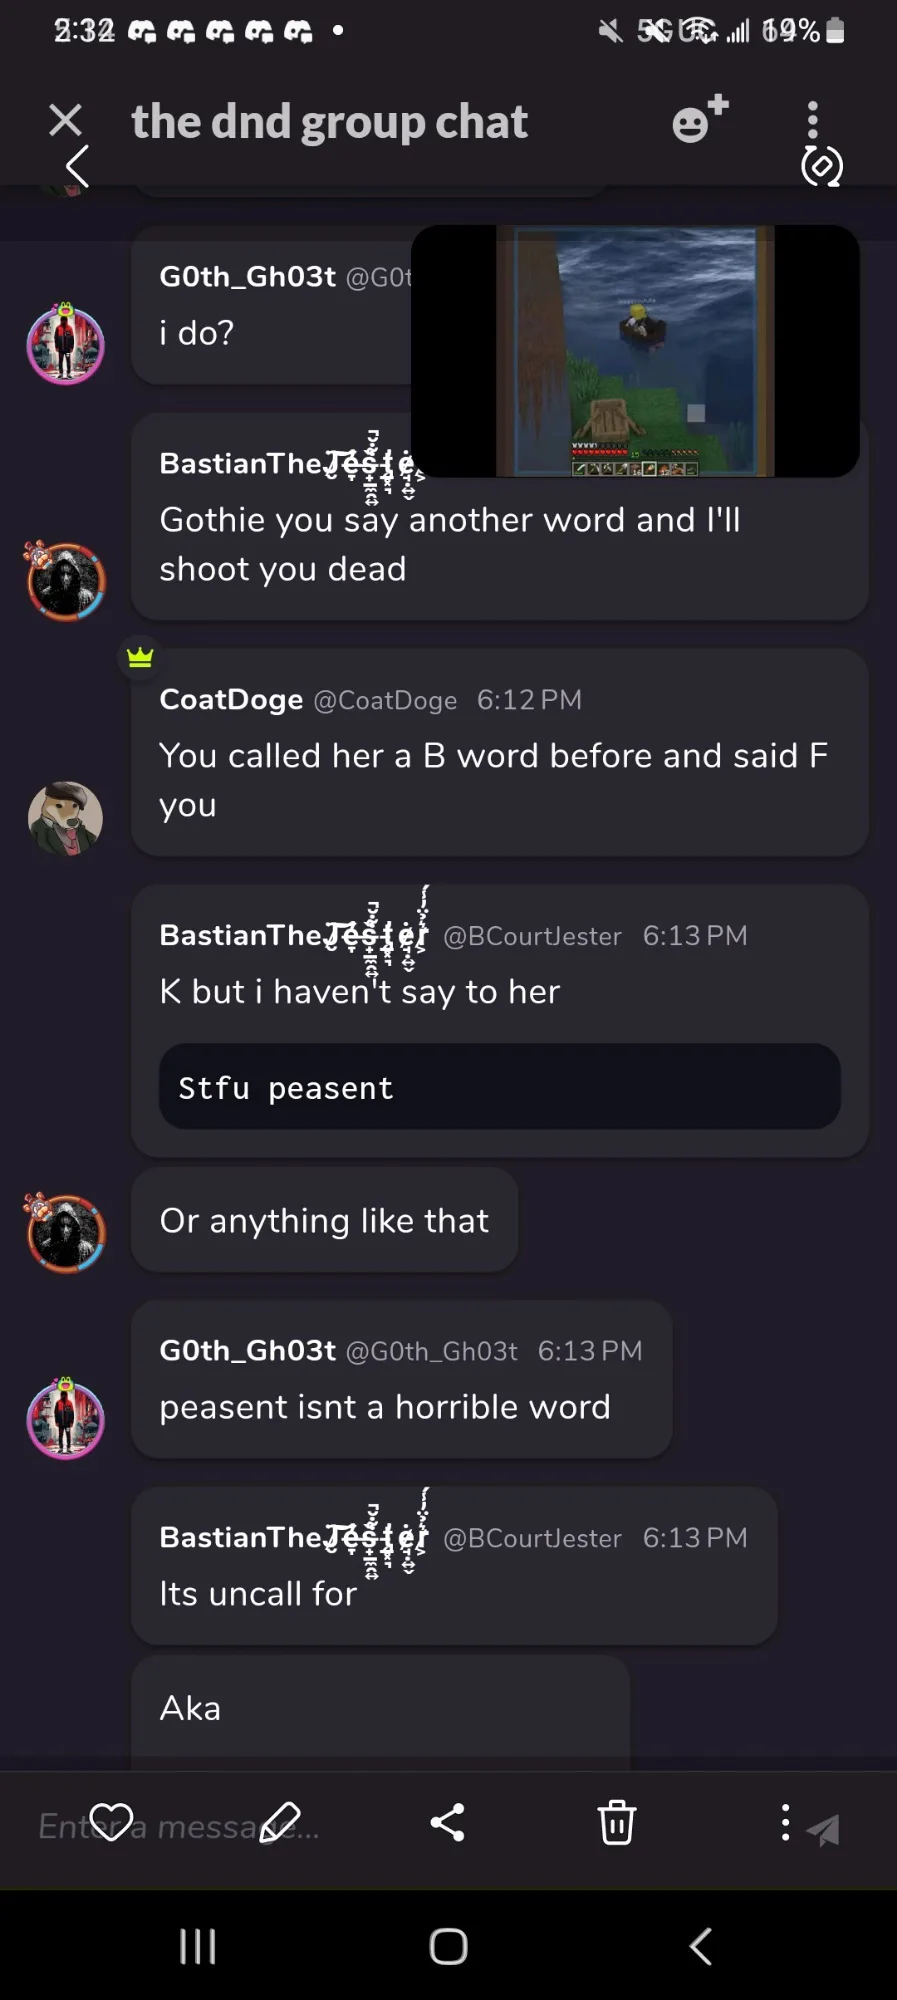Tap the Android recent apps button
This screenshot has width=897, height=2000.
point(197,1946)
